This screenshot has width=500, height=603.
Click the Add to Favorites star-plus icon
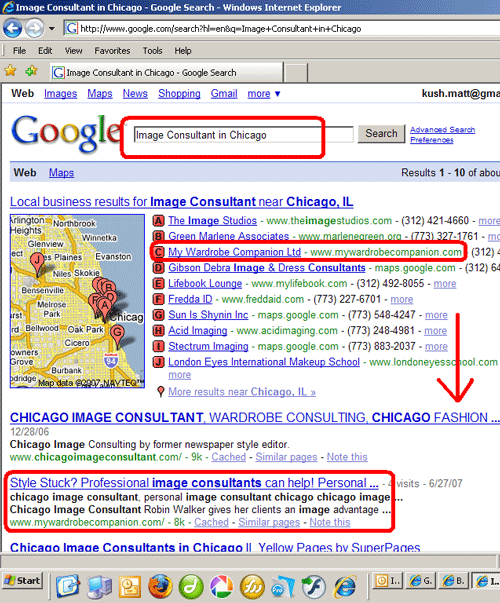tap(32, 71)
